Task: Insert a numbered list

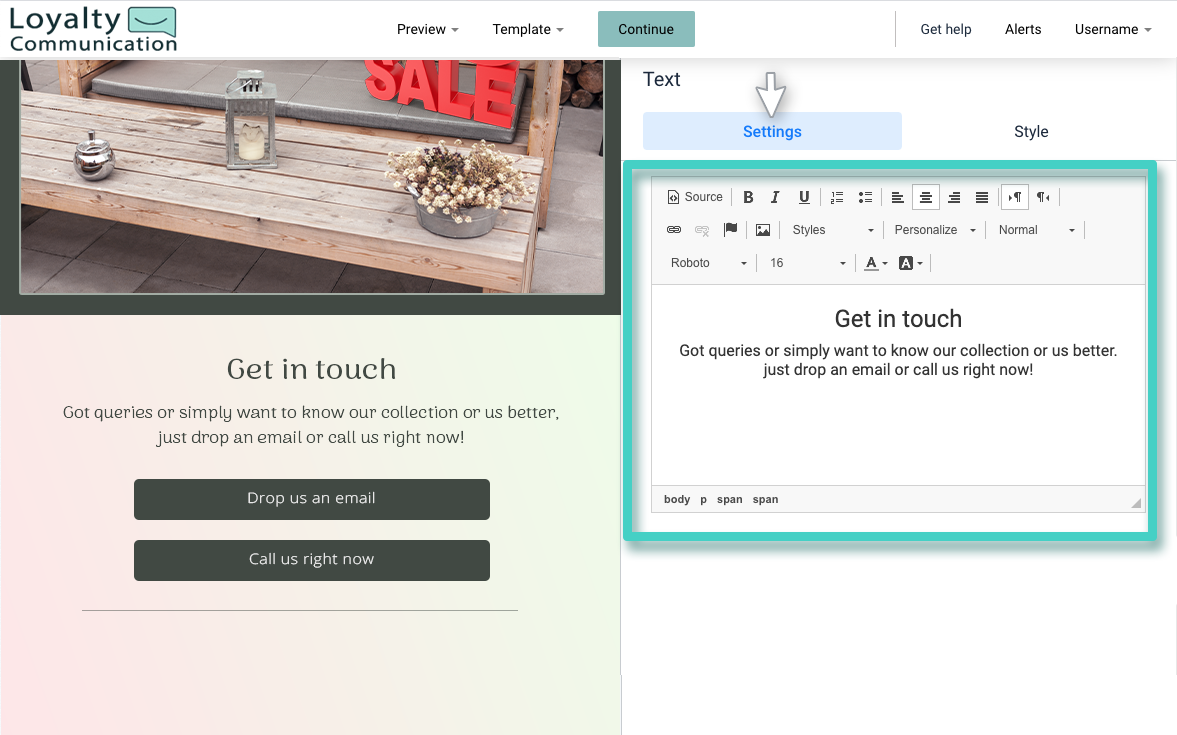Action: (837, 197)
